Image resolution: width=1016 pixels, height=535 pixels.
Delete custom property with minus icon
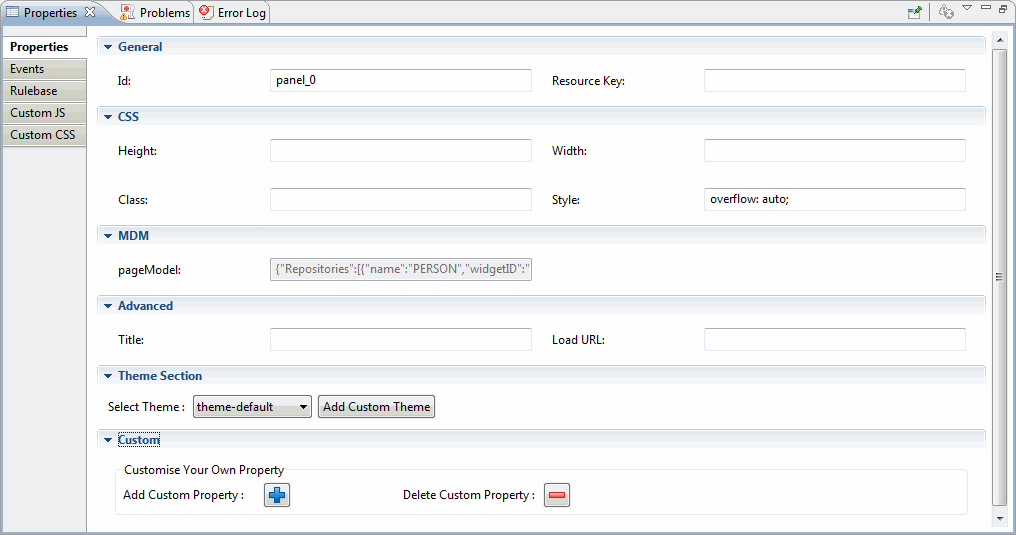click(557, 495)
